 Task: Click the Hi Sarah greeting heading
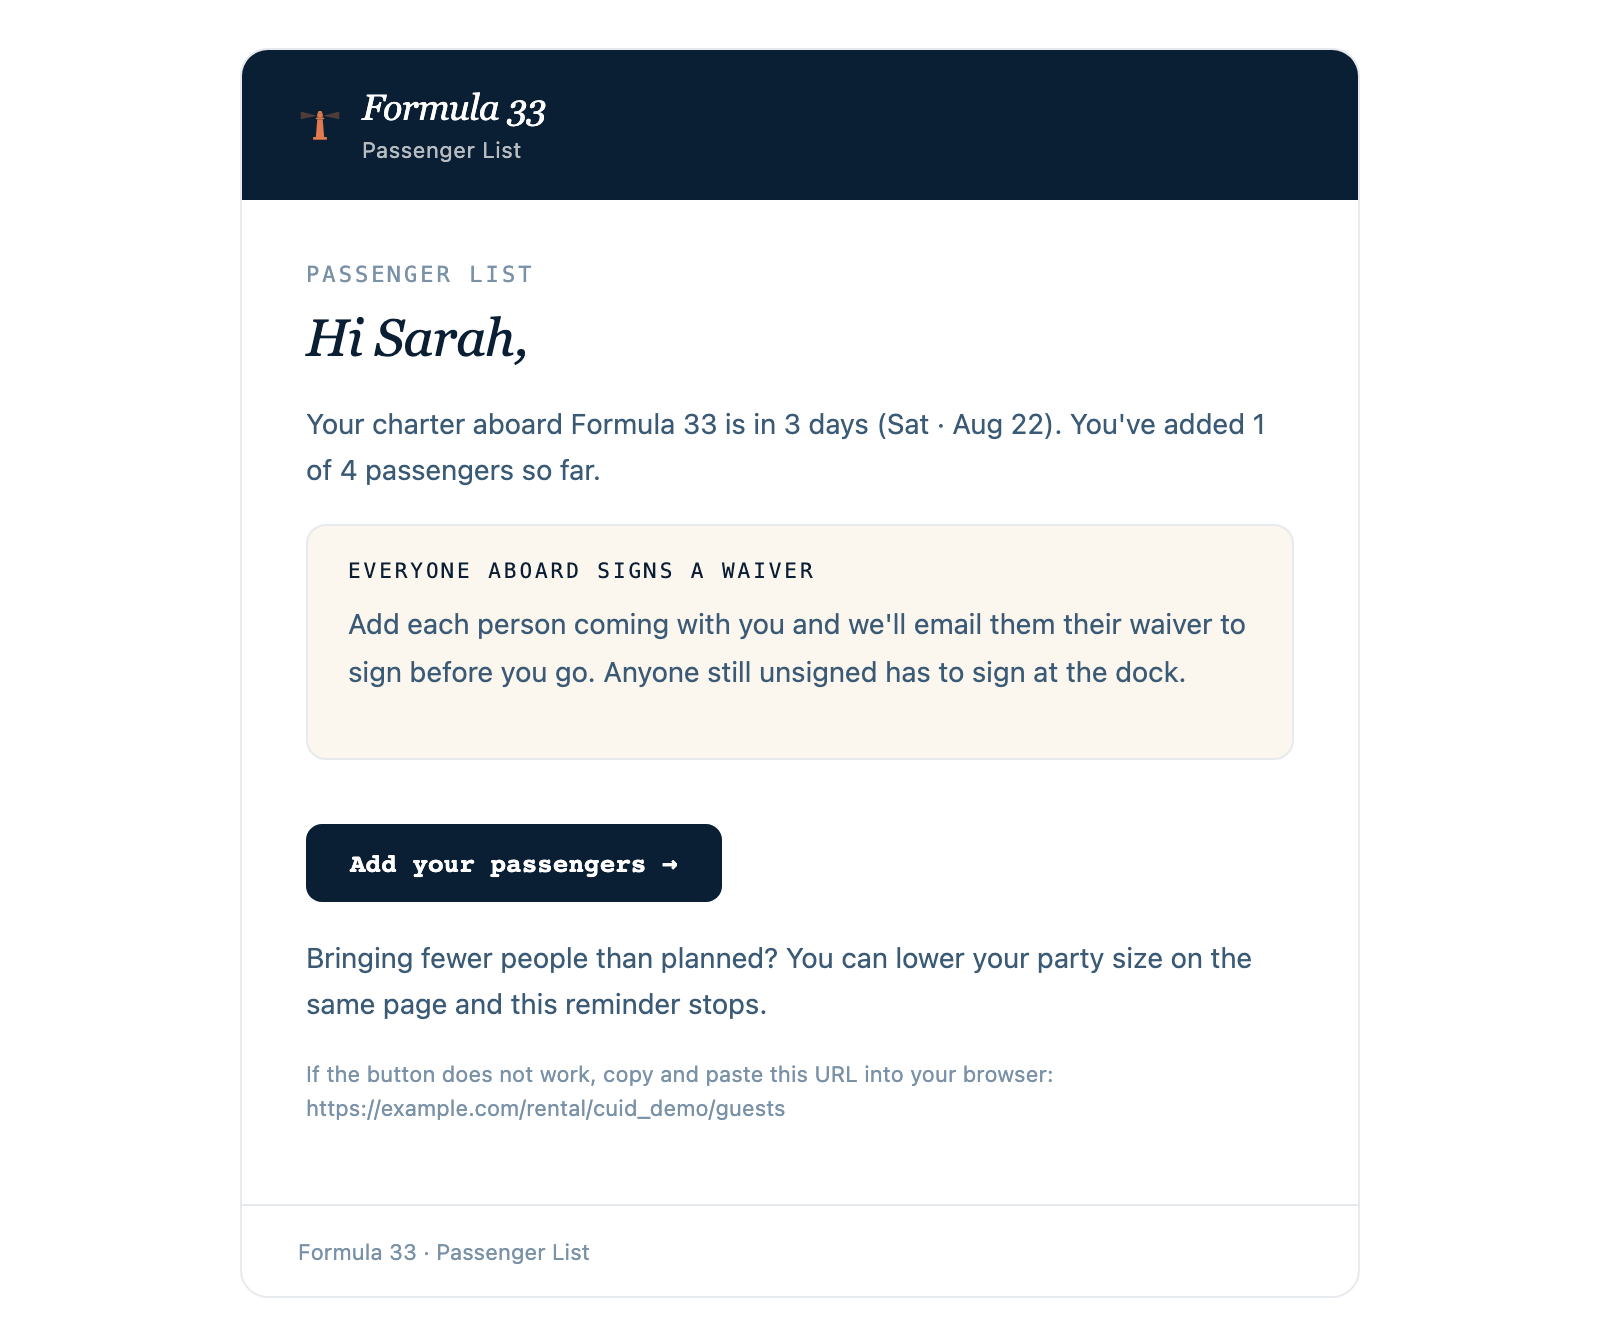coord(416,338)
